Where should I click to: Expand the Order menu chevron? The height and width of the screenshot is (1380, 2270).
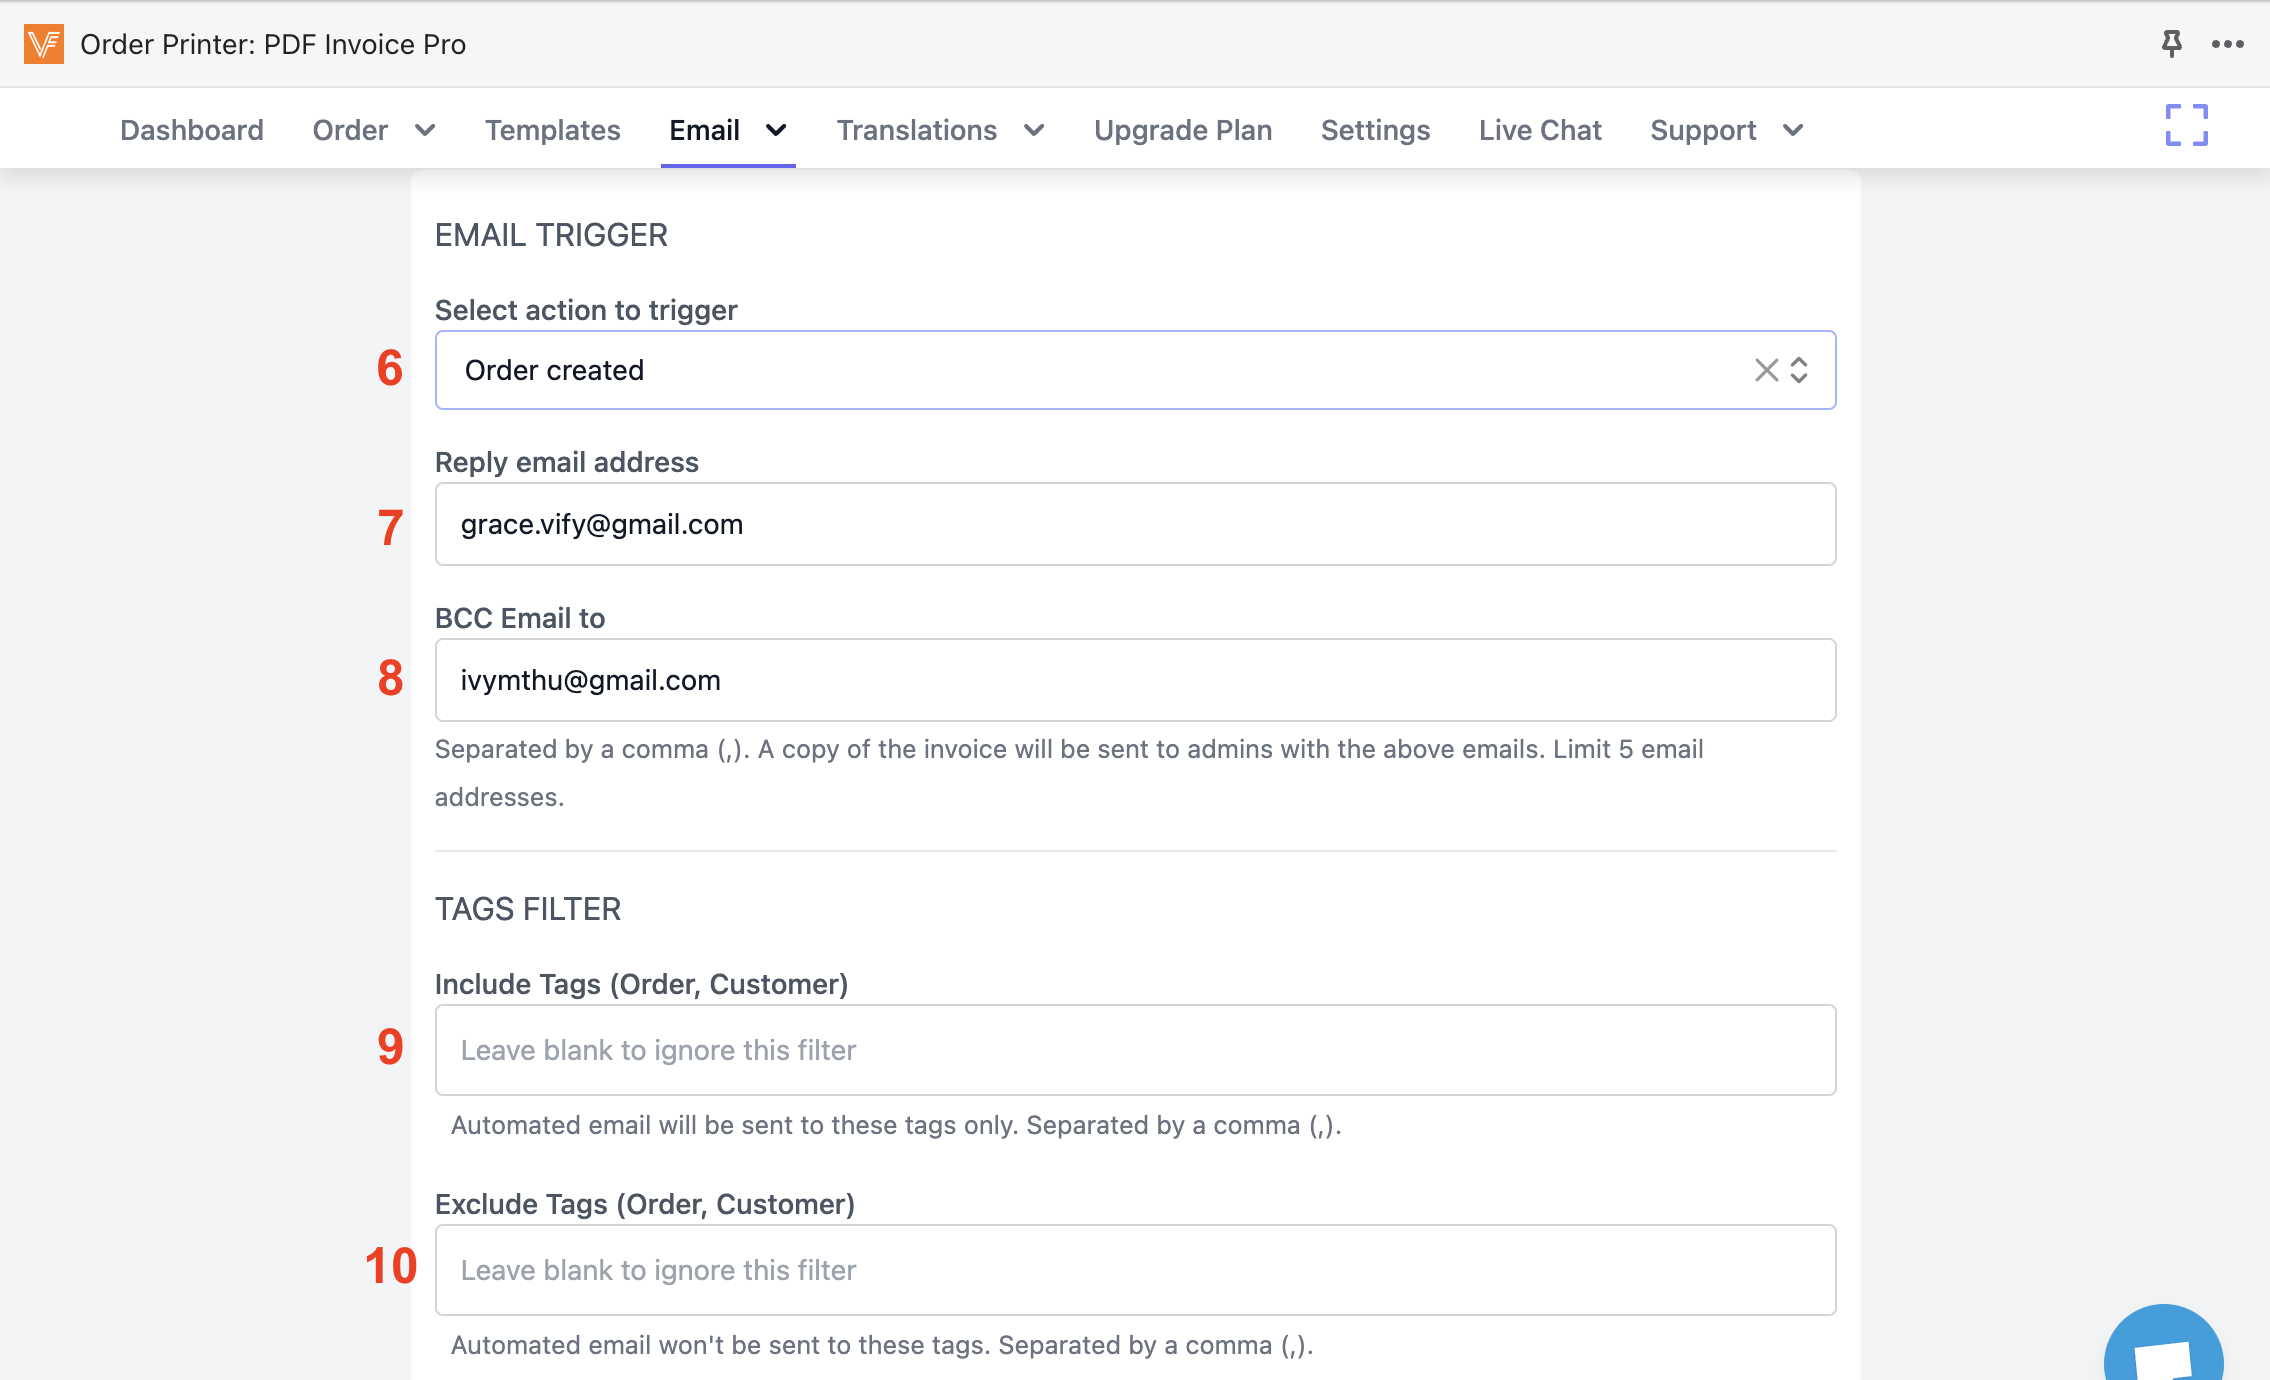click(425, 130)
